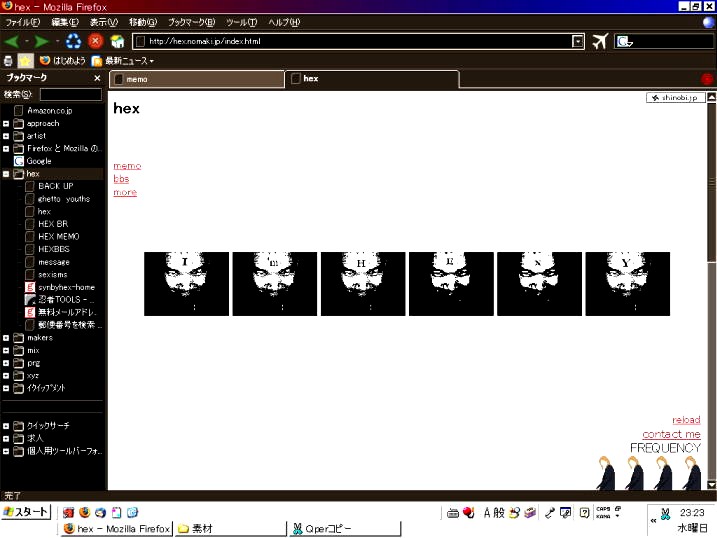
Task: Open the ファイル menu
Action: pos(22,22)
